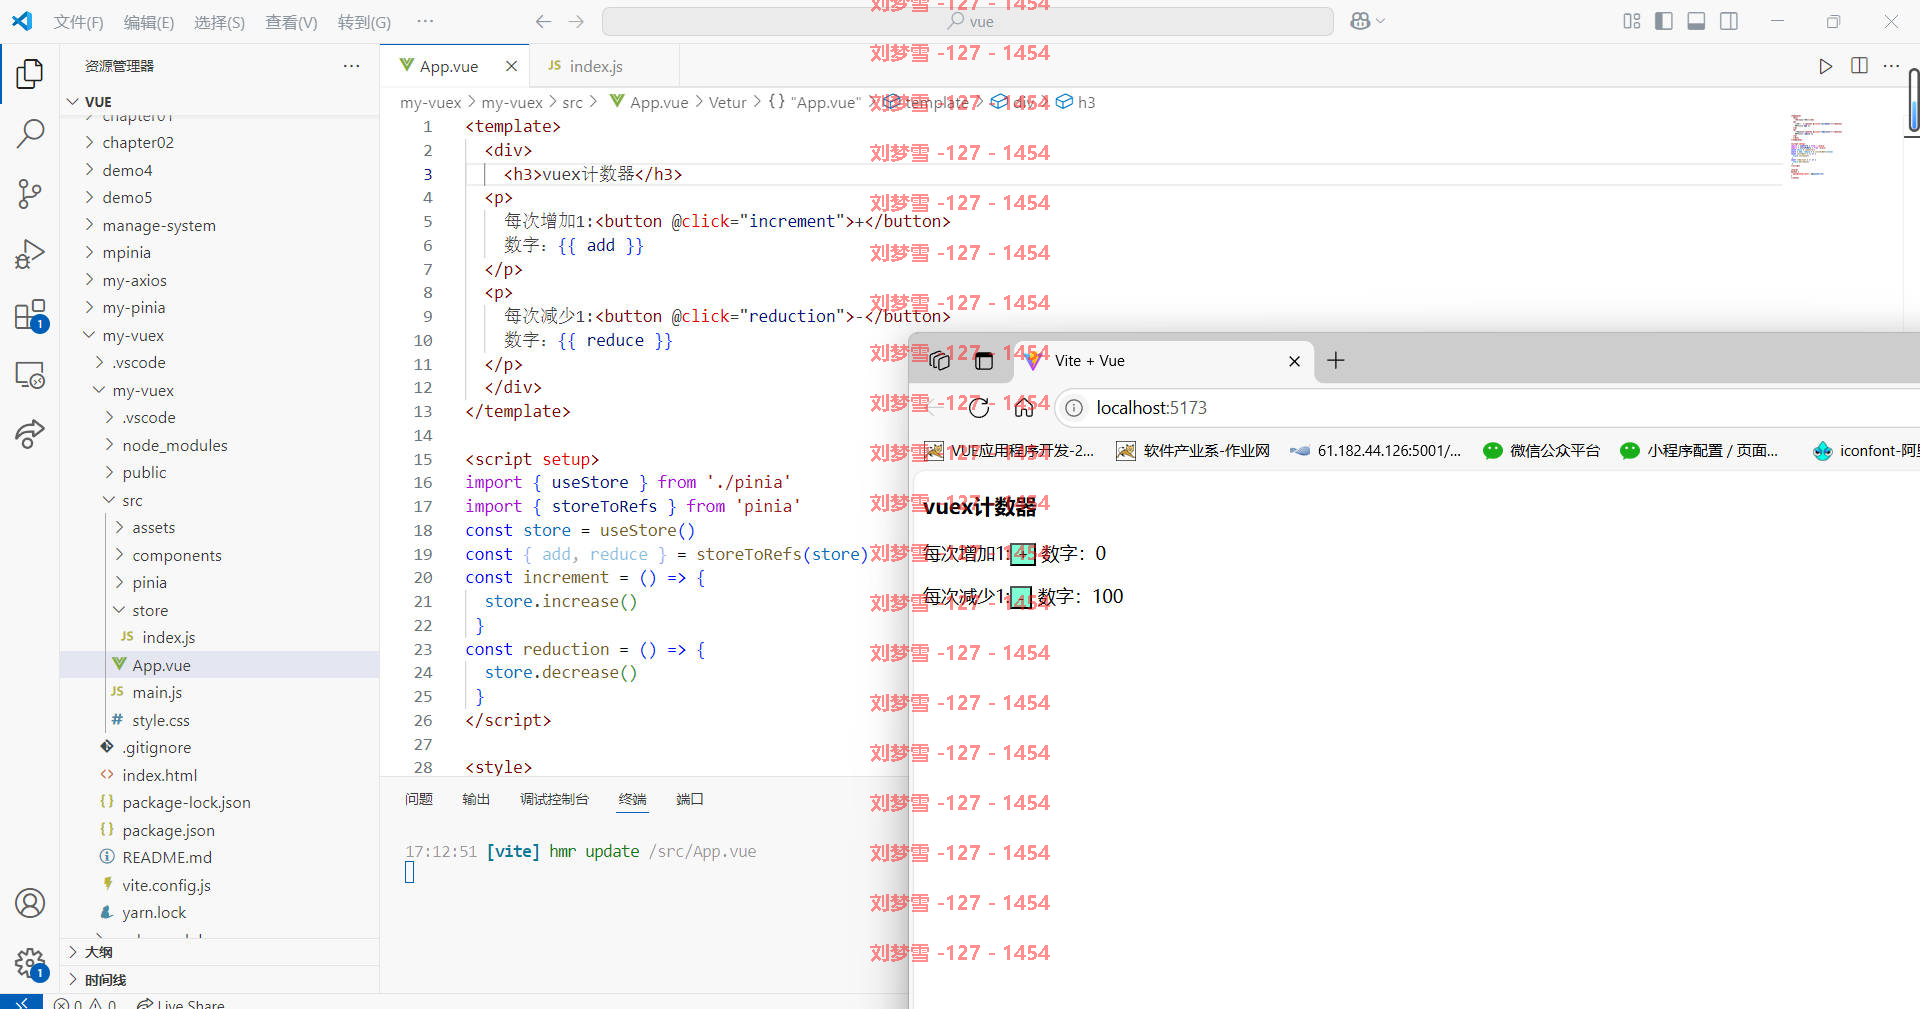Open package.json in file tree
Image resolution: width=1920 pixels, height=1009 pixels.
[168, 830]
